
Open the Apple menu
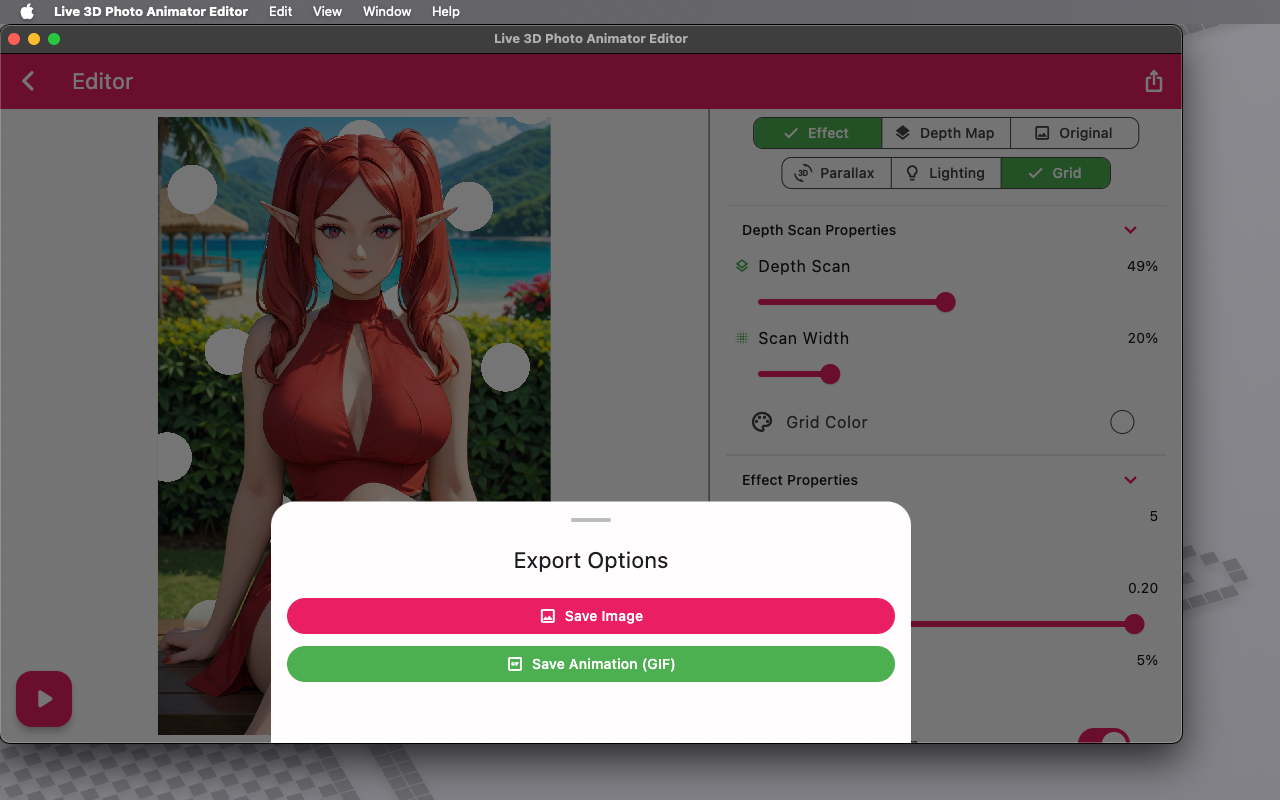click(27, 11)
